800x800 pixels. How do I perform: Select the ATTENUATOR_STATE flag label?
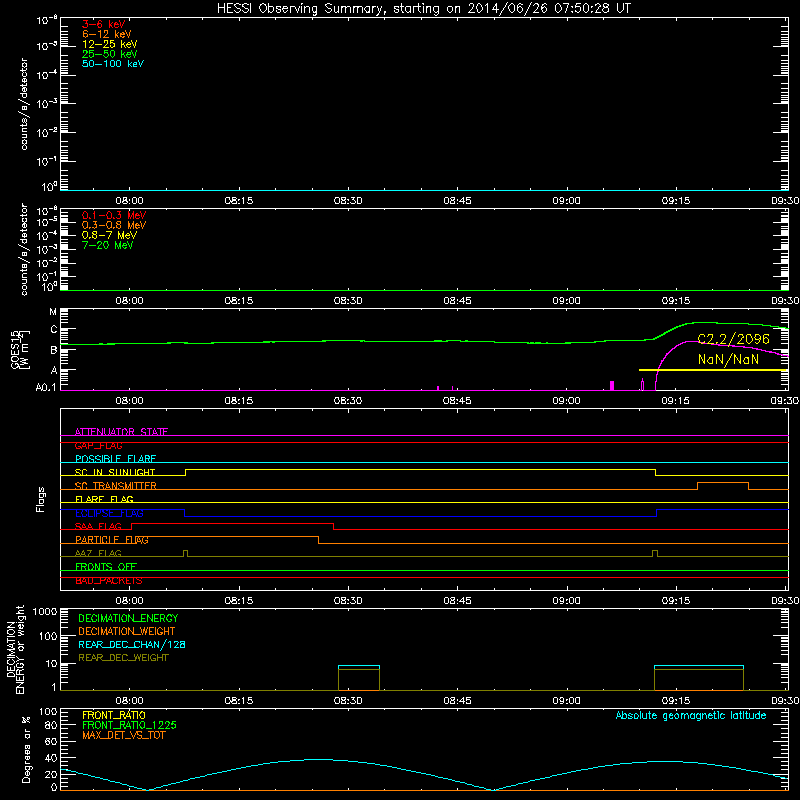121,432
